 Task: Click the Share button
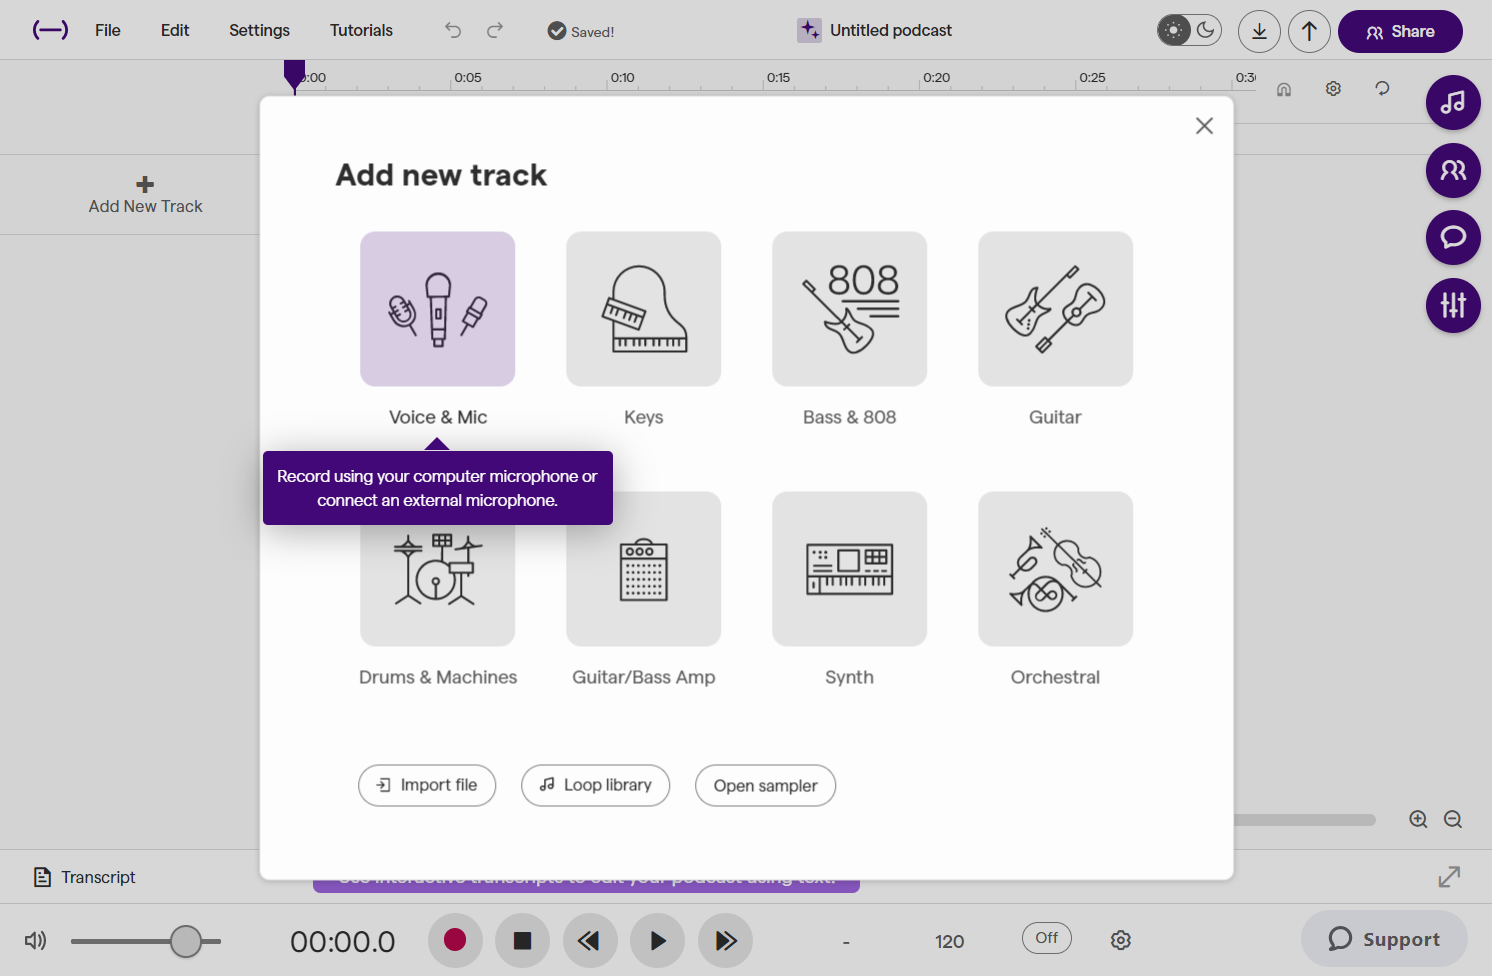tap(1400, 31)
